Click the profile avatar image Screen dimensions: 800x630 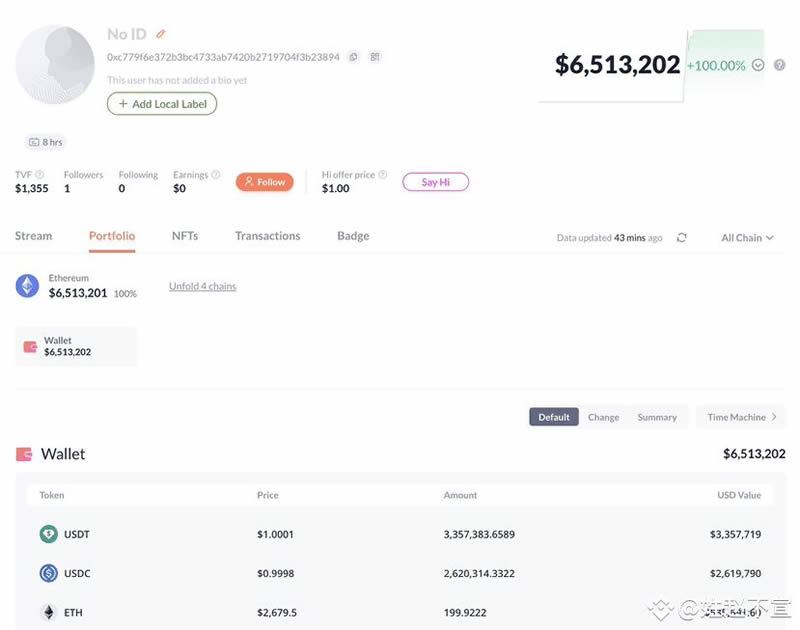55,65
